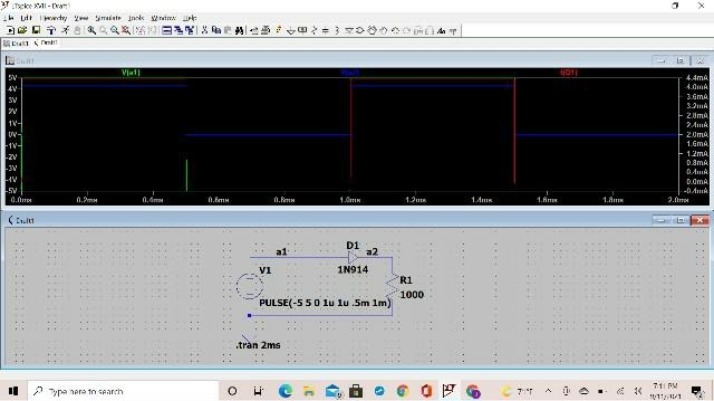Click the Zoom to Fit icon
The width and height of the screenshot is (714, 401).
pyautogui.click(x=126, y=30)
